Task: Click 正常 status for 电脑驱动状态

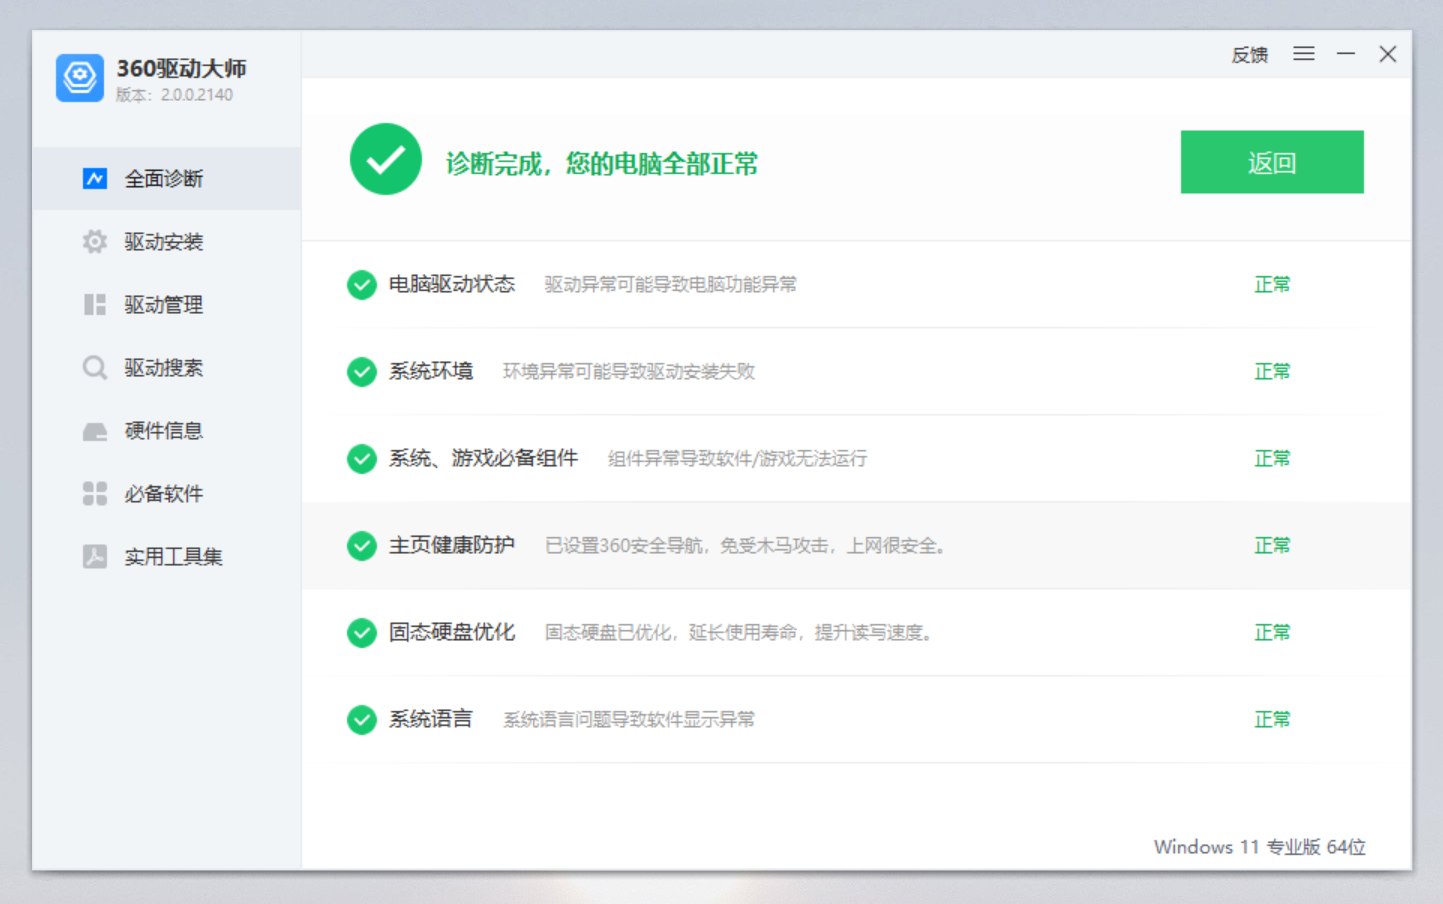Action: pyautogui.click(x=1272, y=285)
